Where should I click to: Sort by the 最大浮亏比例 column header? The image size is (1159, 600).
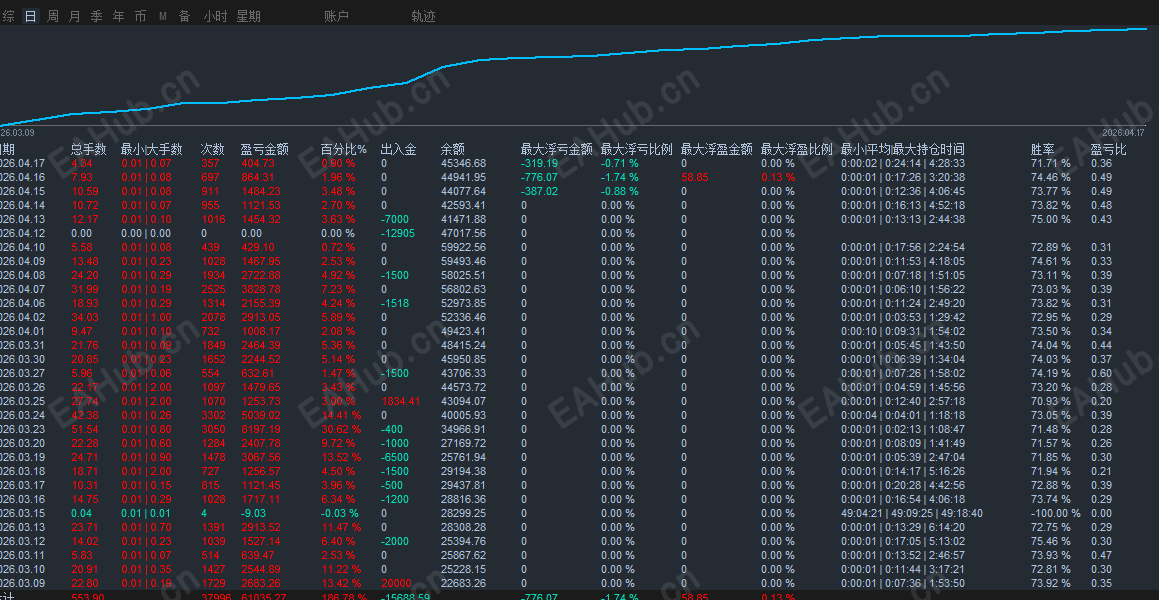(x=636, y=149)
